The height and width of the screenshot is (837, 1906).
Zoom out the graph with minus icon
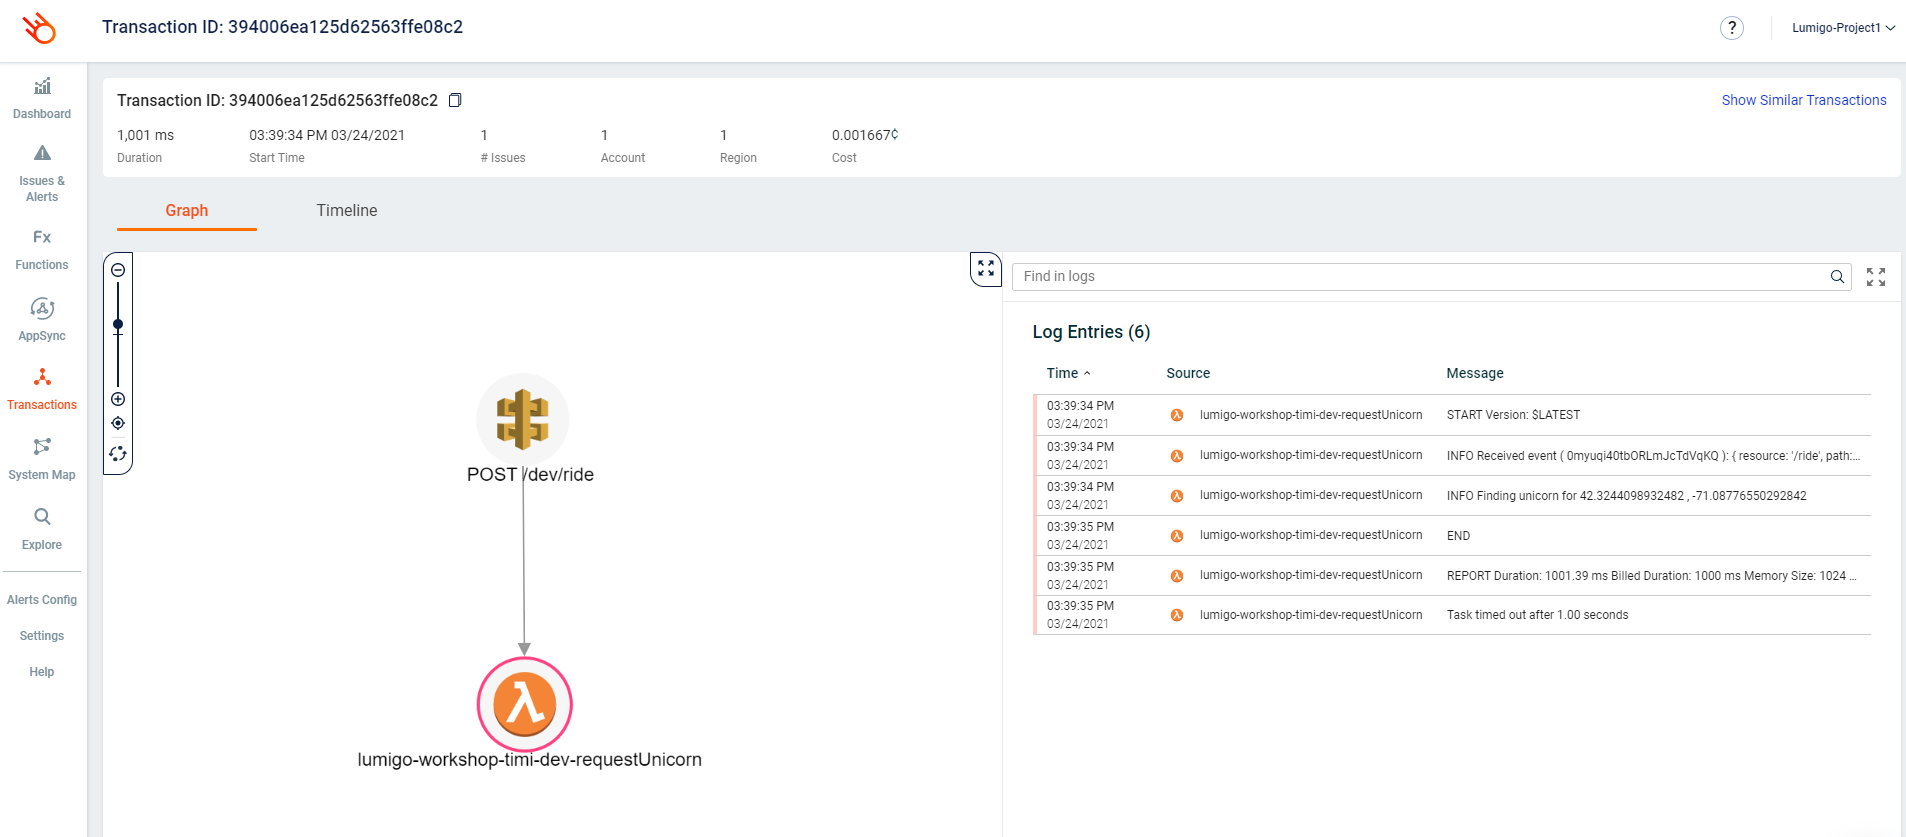pos(118,270)
